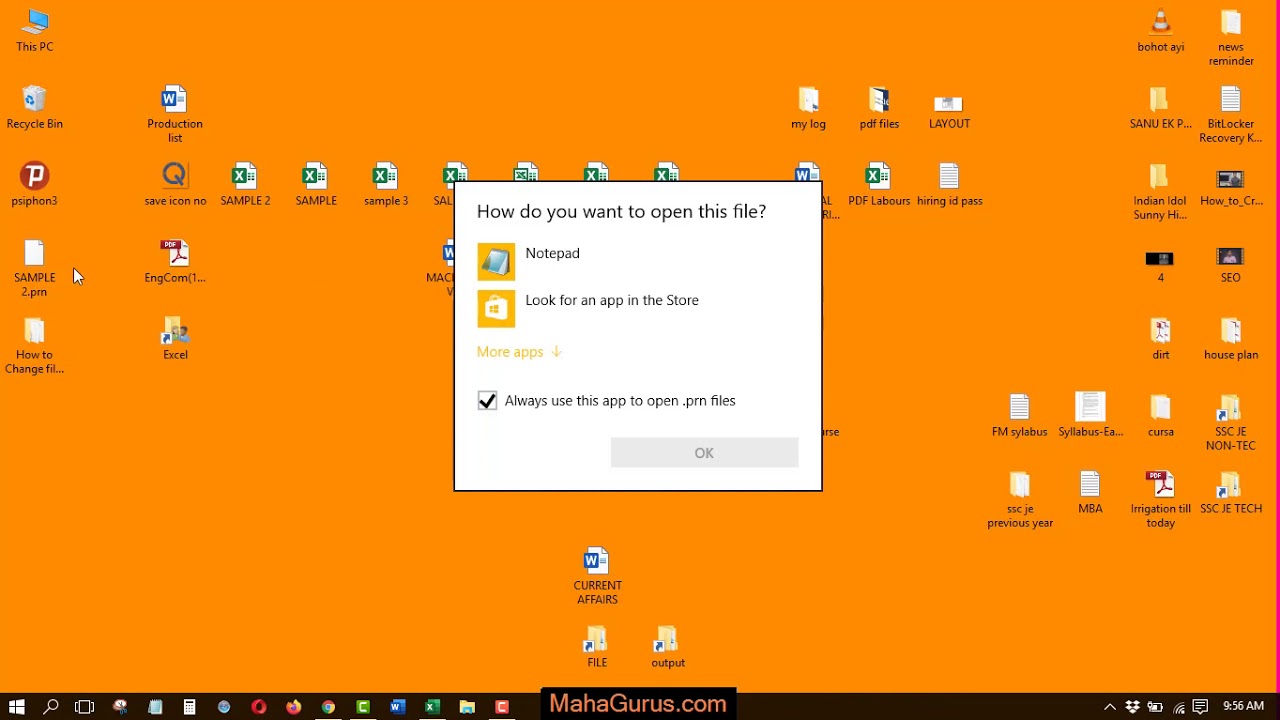Select the CURRENT AFFAIRS Word document
Image resolution: width=1280 pixels, height=720 pixels.
[597, 577]
